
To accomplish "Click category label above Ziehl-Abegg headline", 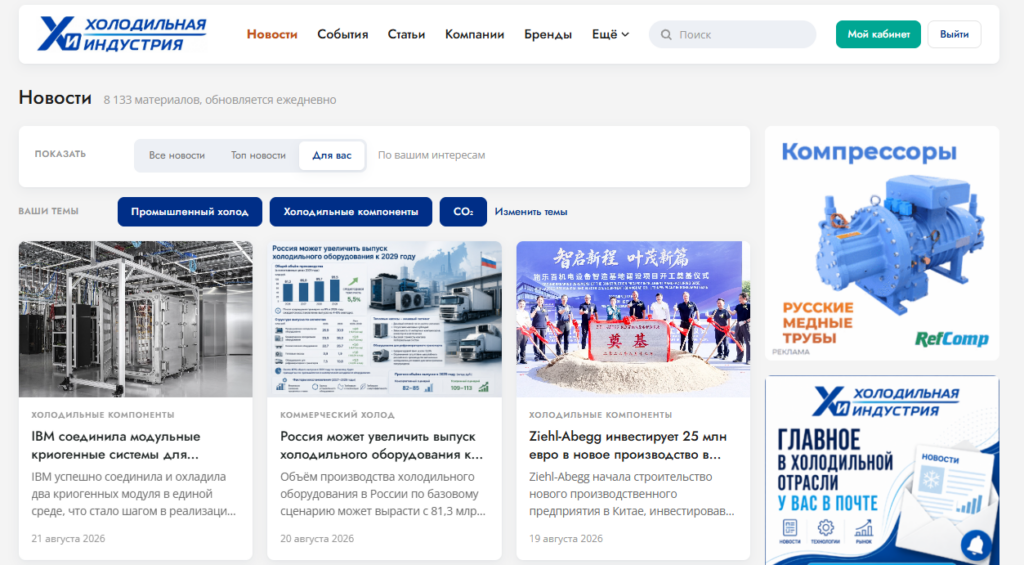I will tap(600, 415).
